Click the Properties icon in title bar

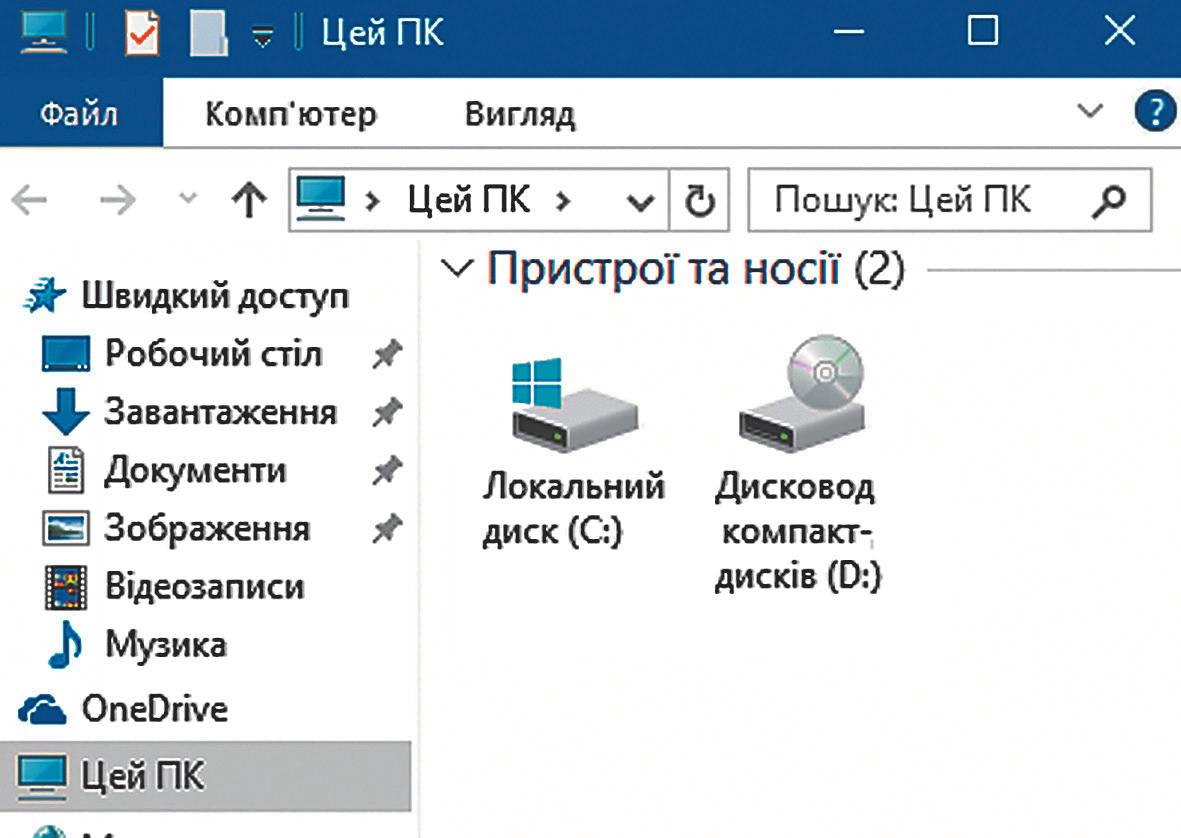coord(141,35)
